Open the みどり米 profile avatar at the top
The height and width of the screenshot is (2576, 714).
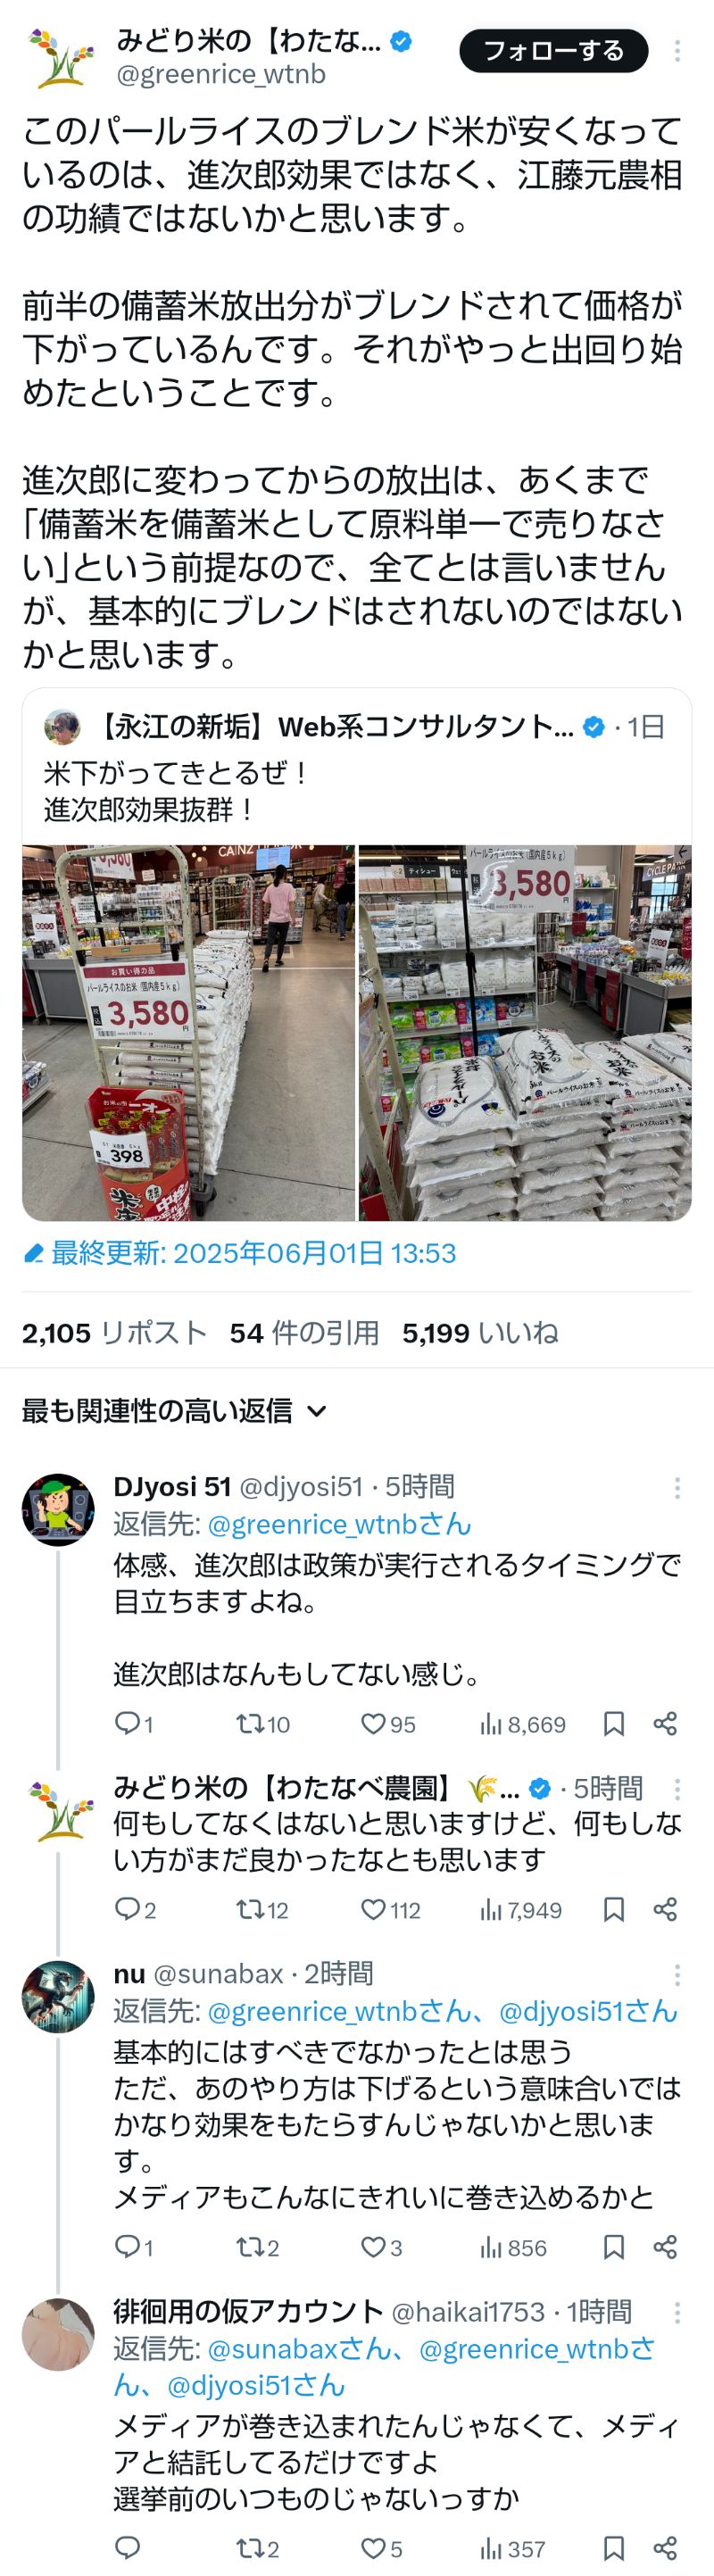click(59, 56)
